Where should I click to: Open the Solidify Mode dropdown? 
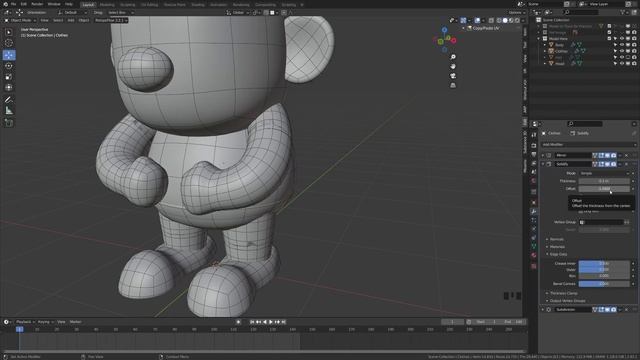click(x=604, y=173)
